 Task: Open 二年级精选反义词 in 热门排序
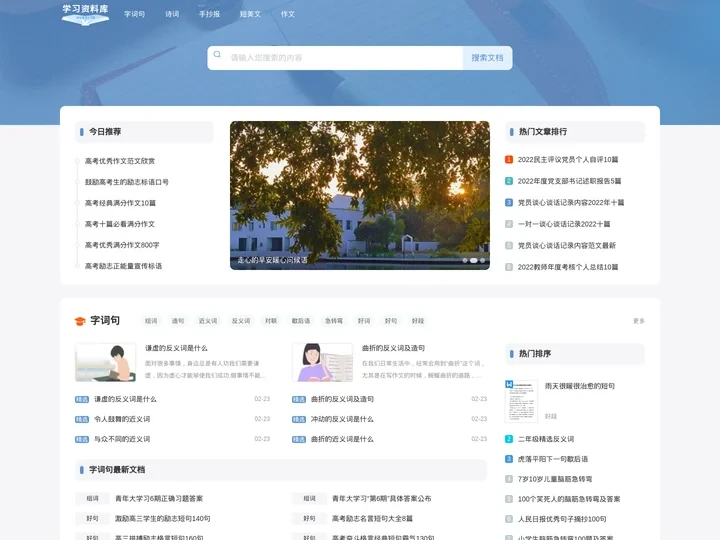point(546,439)
